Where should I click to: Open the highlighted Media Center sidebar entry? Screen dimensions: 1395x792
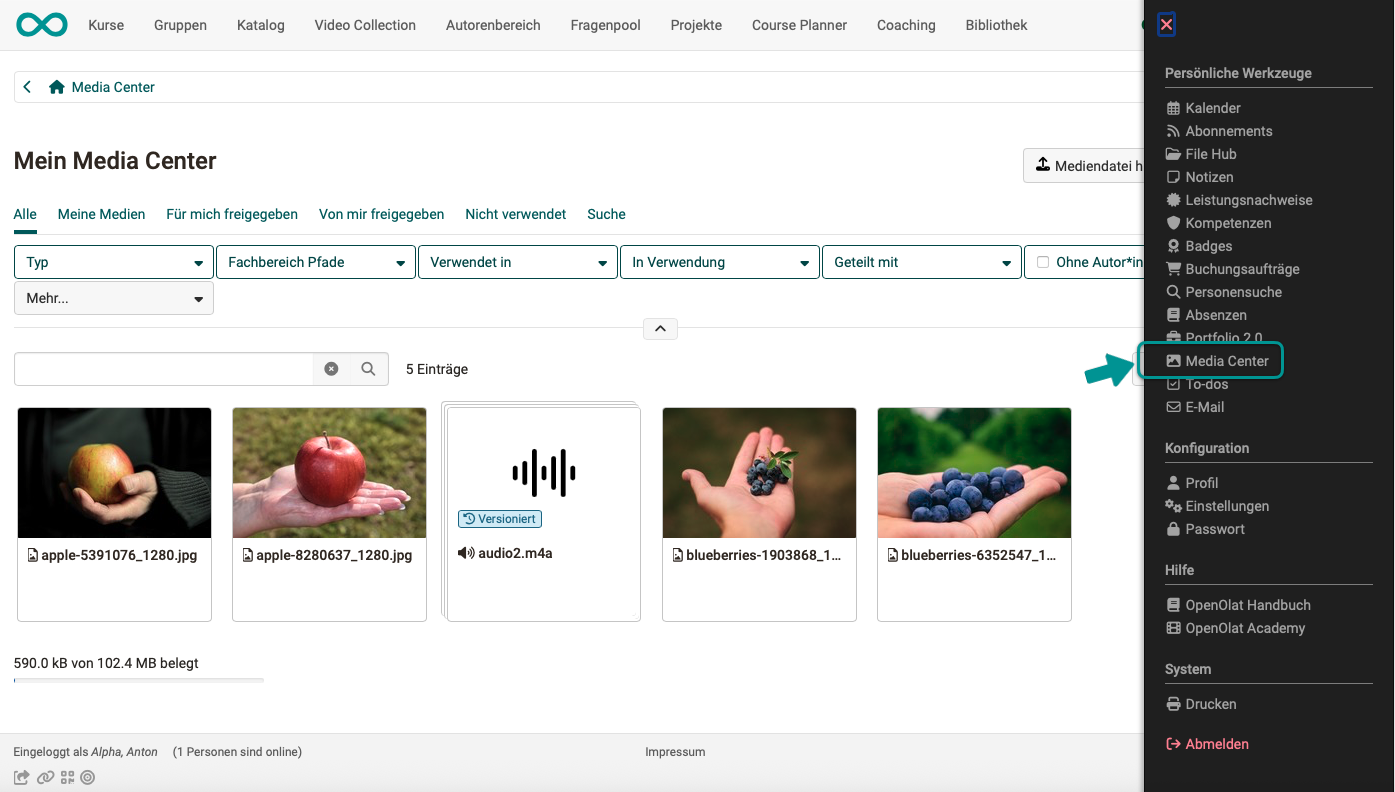click(x=1220, y=360)
